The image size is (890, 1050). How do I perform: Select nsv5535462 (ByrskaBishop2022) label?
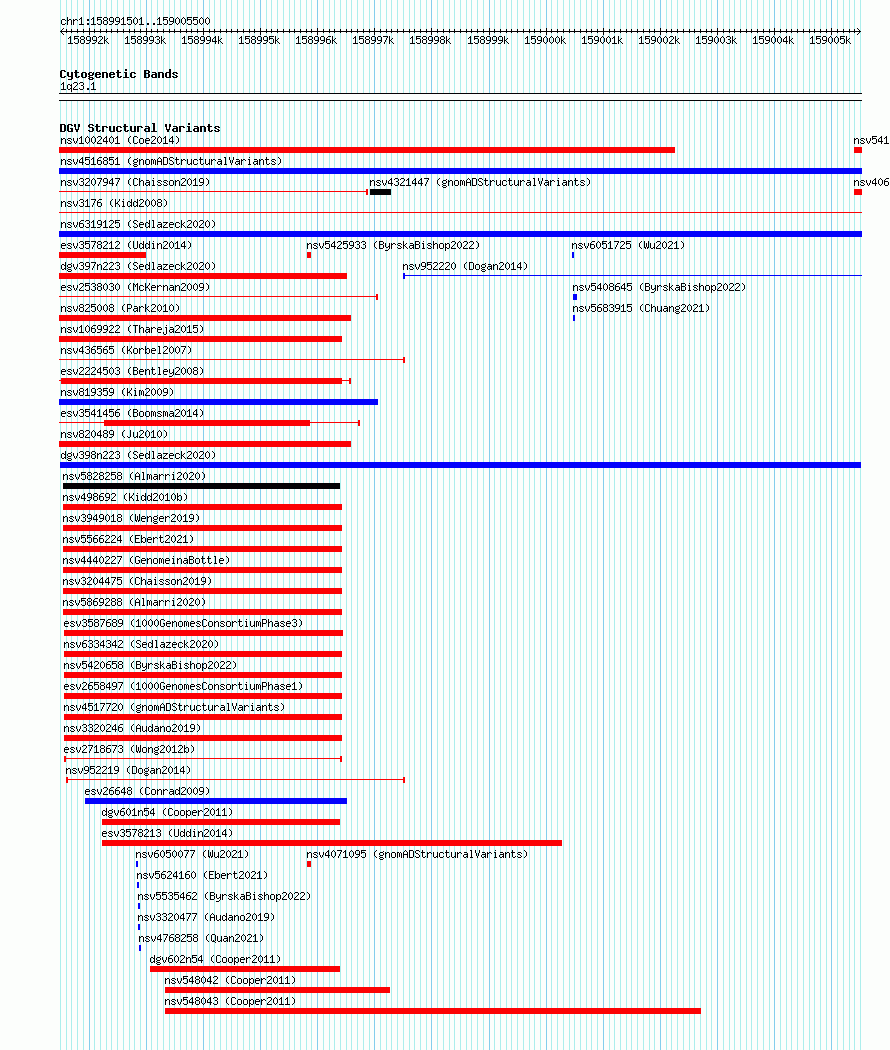coord(224,896)
